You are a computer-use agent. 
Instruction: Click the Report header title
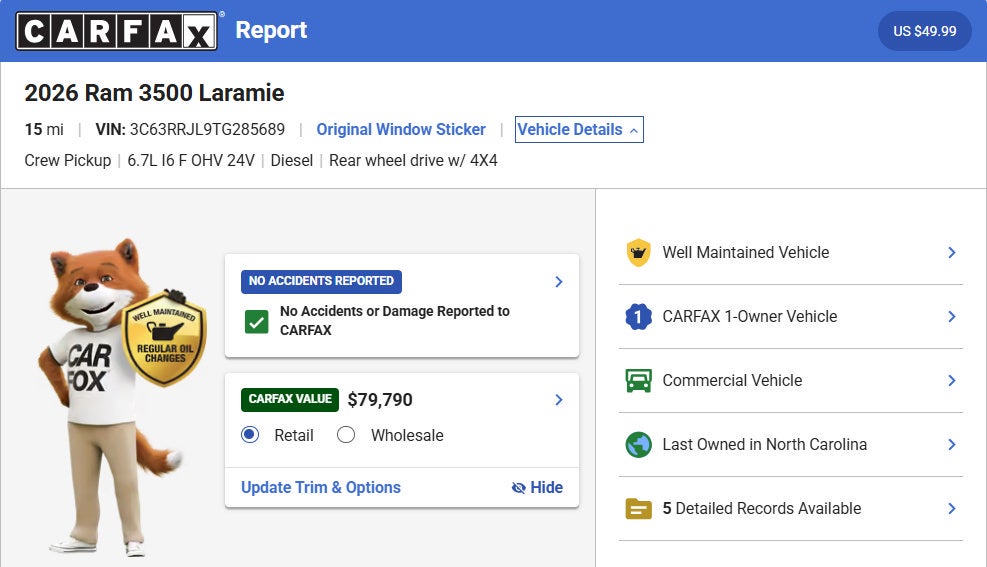(x=271, y=30)
